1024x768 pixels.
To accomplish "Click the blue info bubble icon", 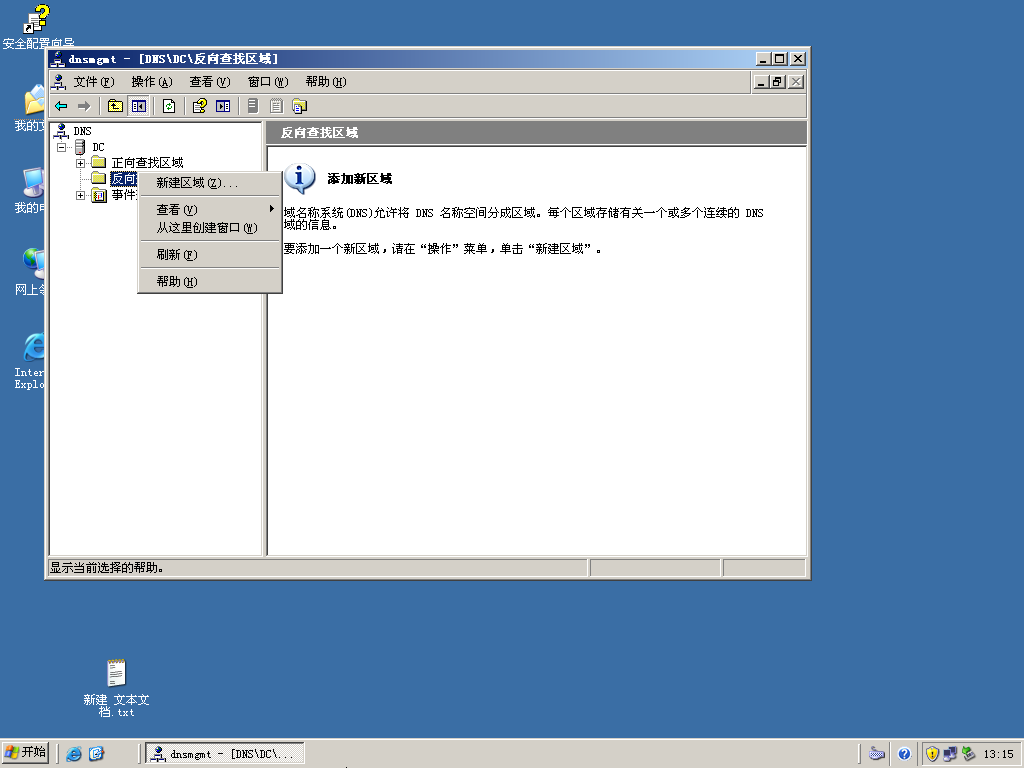I will pyautogui.click(x=300, y=178).
